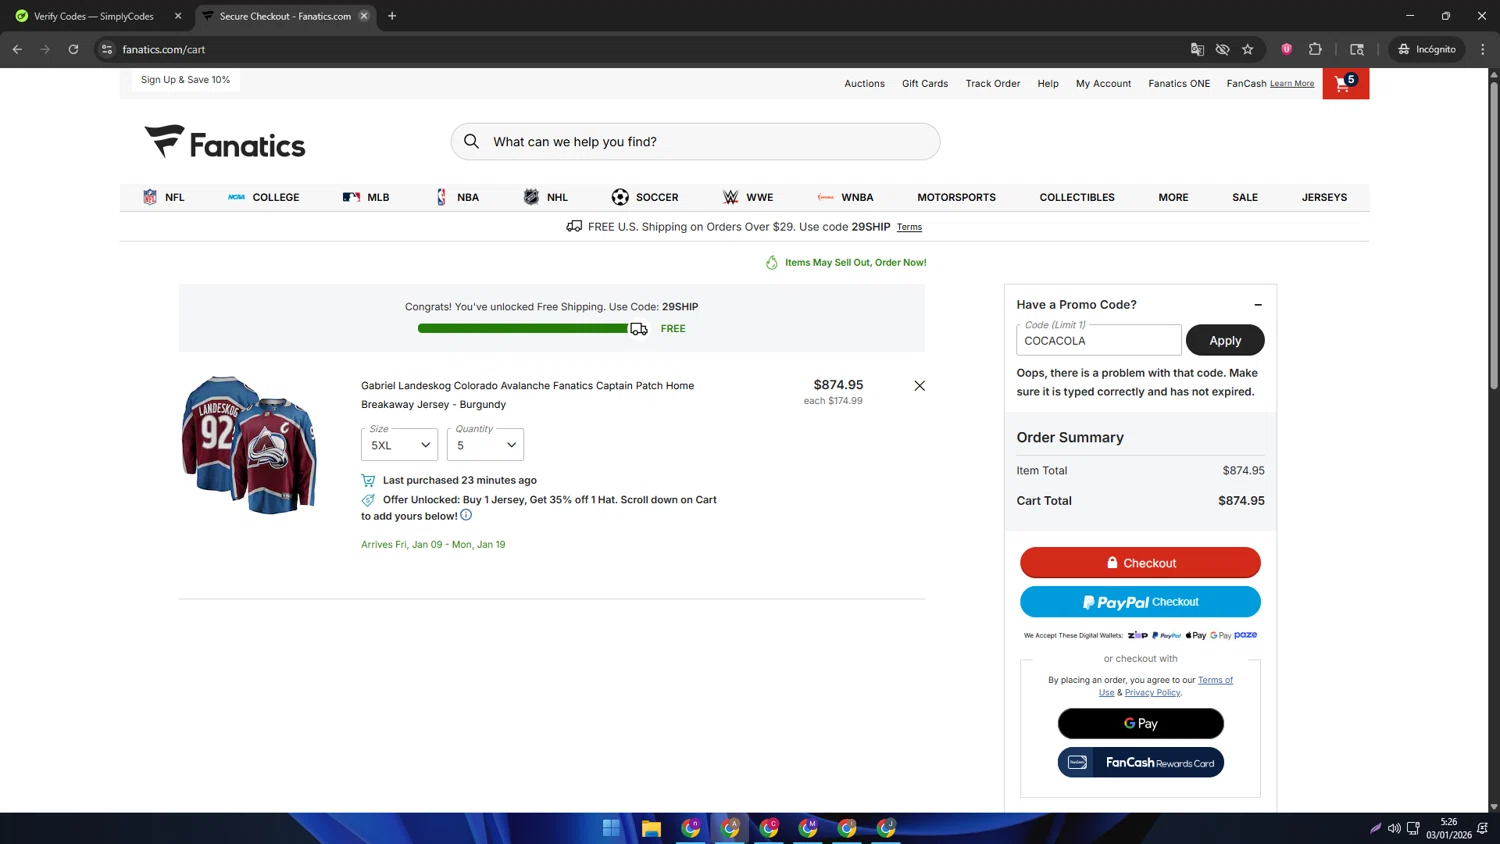View site information icon in address bar
This screenshot has width=1500, height=844.
coord(107,49)
